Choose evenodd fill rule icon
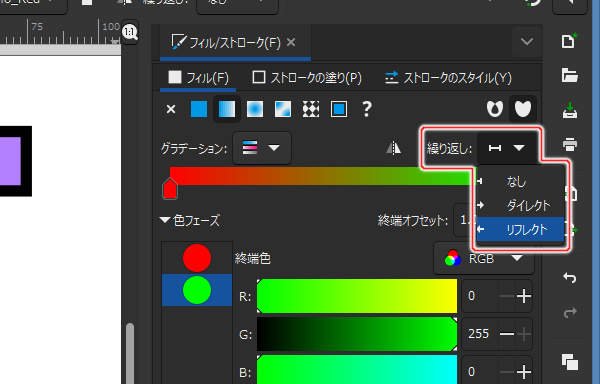Image resolution: width=600 pixels, height=384 pixels. (495, 109)
